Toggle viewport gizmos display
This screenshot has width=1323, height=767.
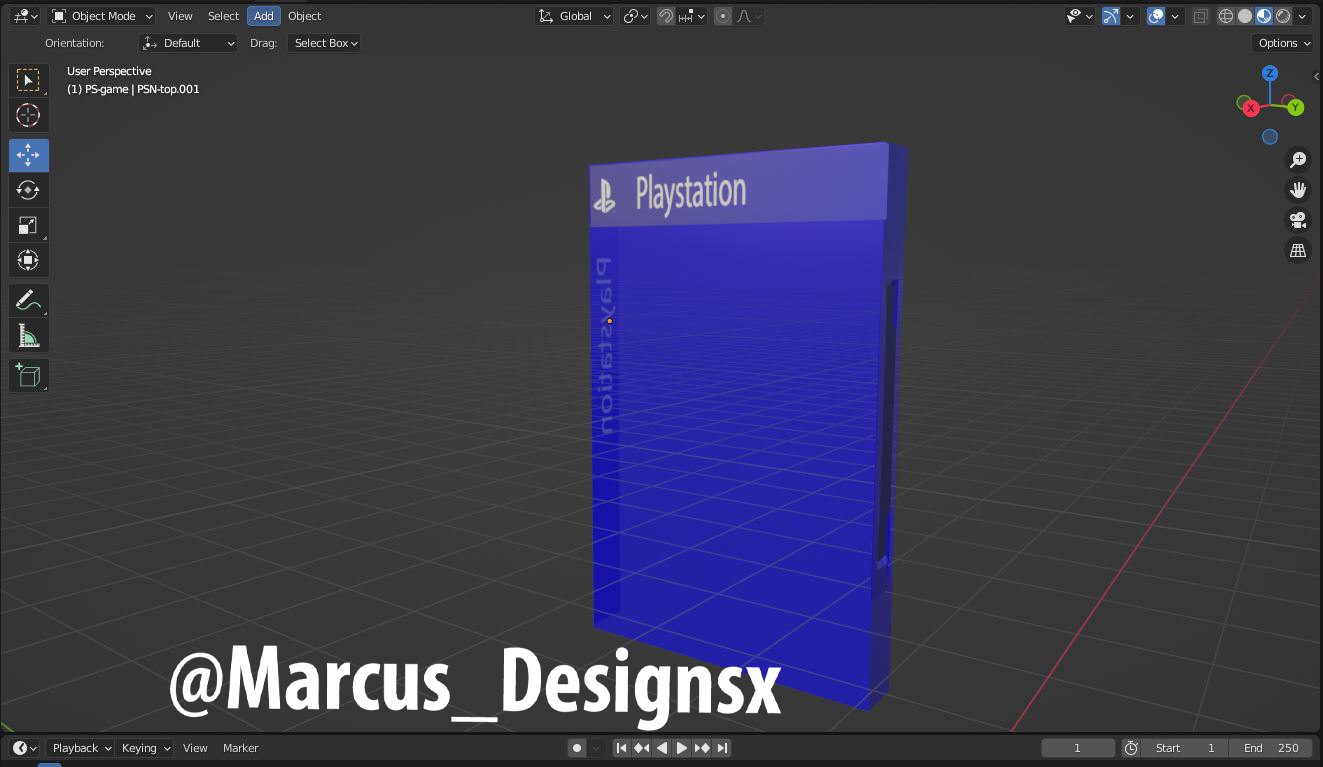(1110, 16)
